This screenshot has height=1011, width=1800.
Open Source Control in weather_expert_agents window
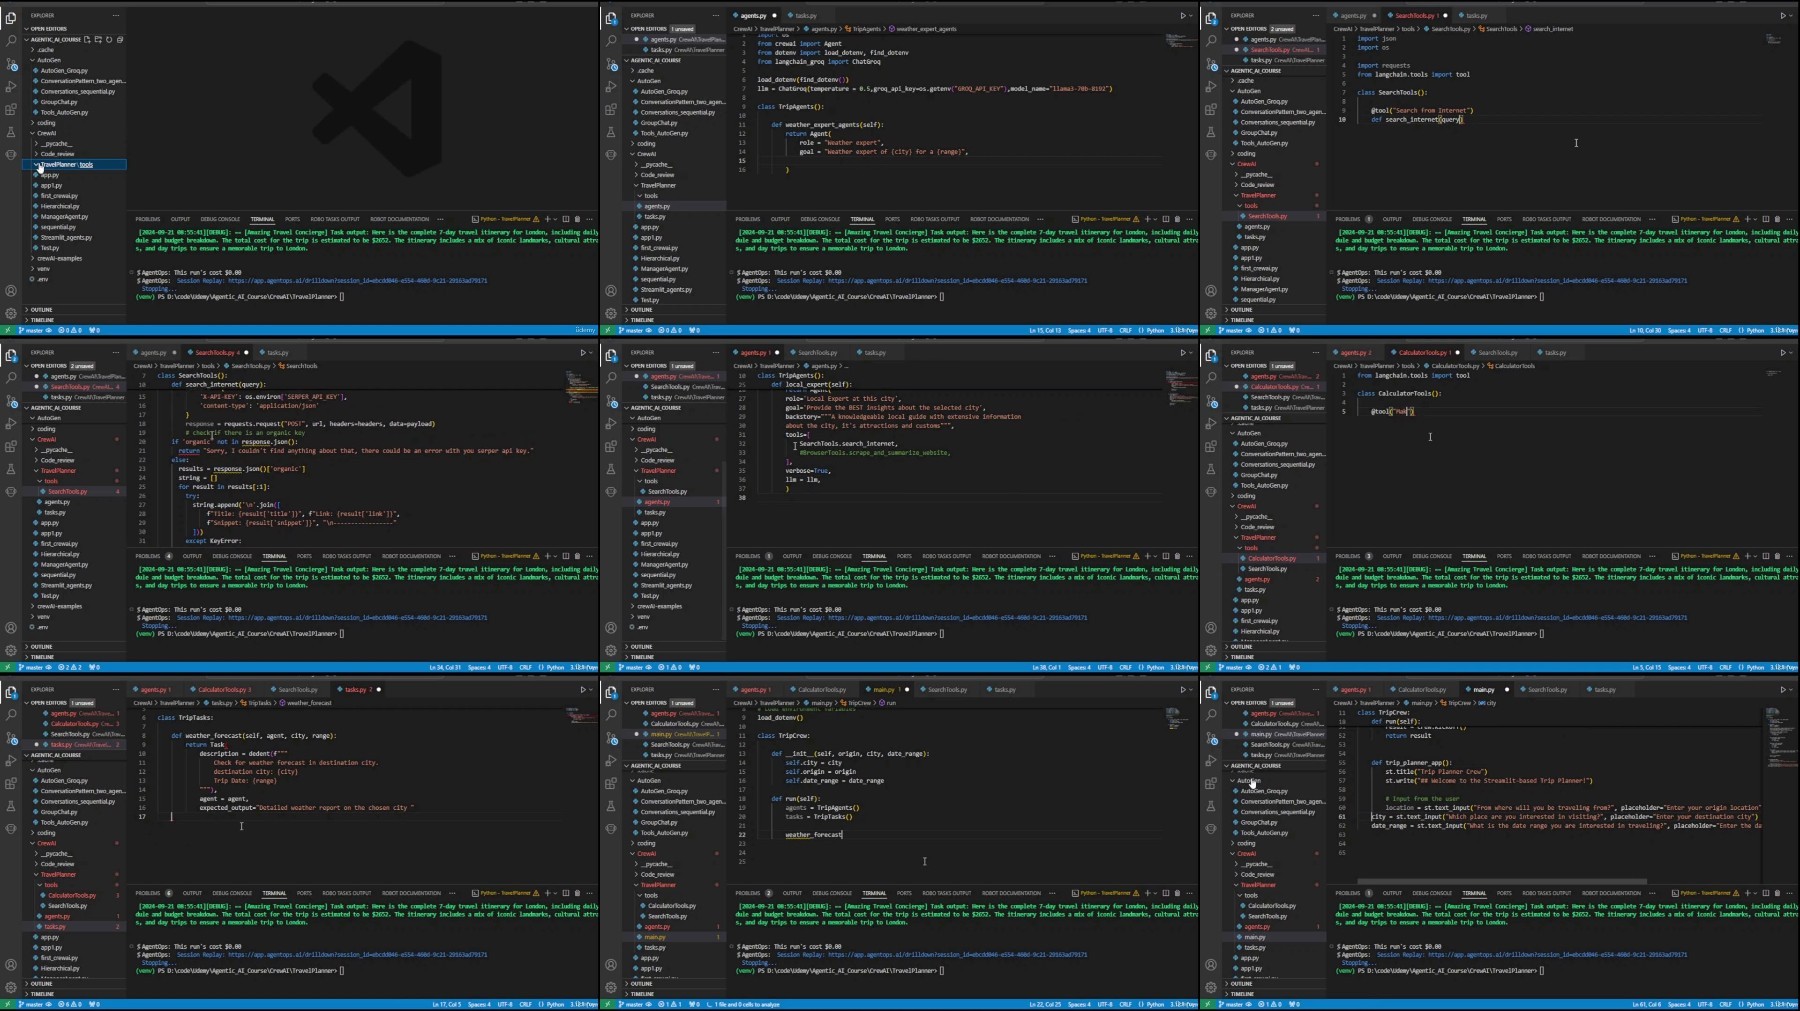(611, 64)
